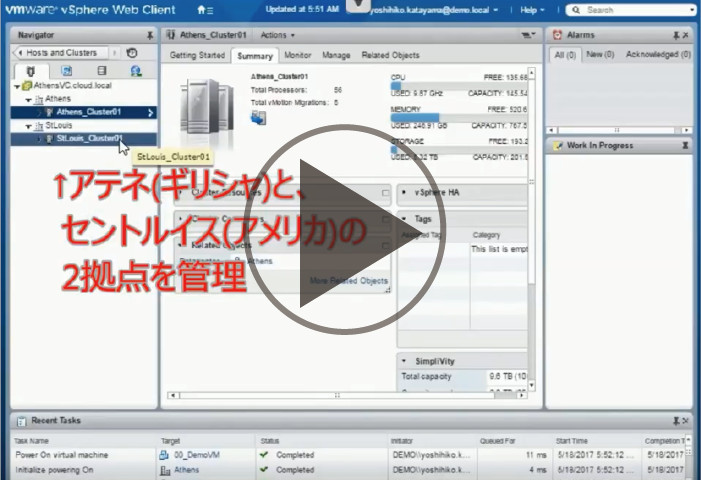Open the 00_DemoVM target link
The image size is (701, 480).
pyautogui.click(x=196, y=455)
